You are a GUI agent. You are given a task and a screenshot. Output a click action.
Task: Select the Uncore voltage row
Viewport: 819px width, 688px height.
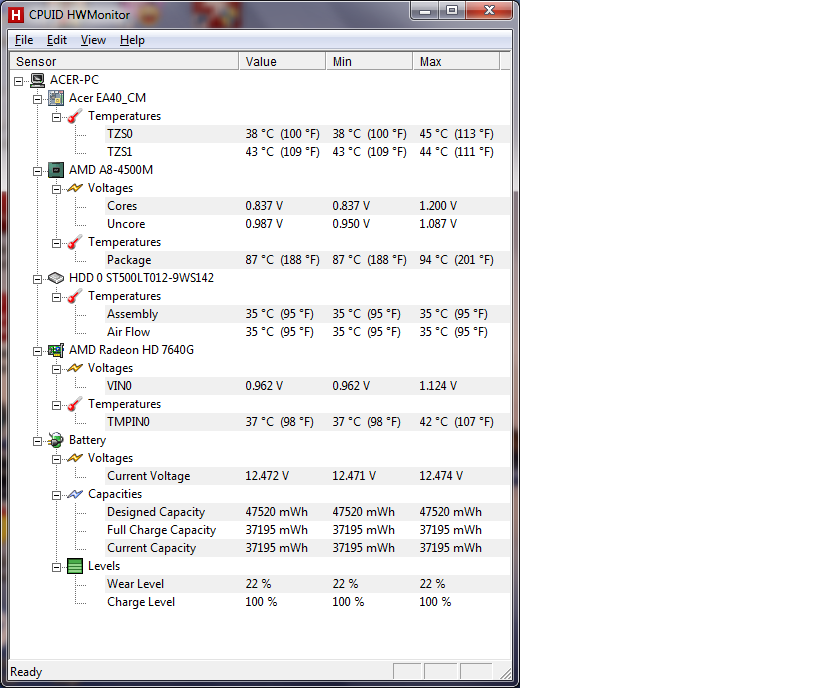[307, 224]
